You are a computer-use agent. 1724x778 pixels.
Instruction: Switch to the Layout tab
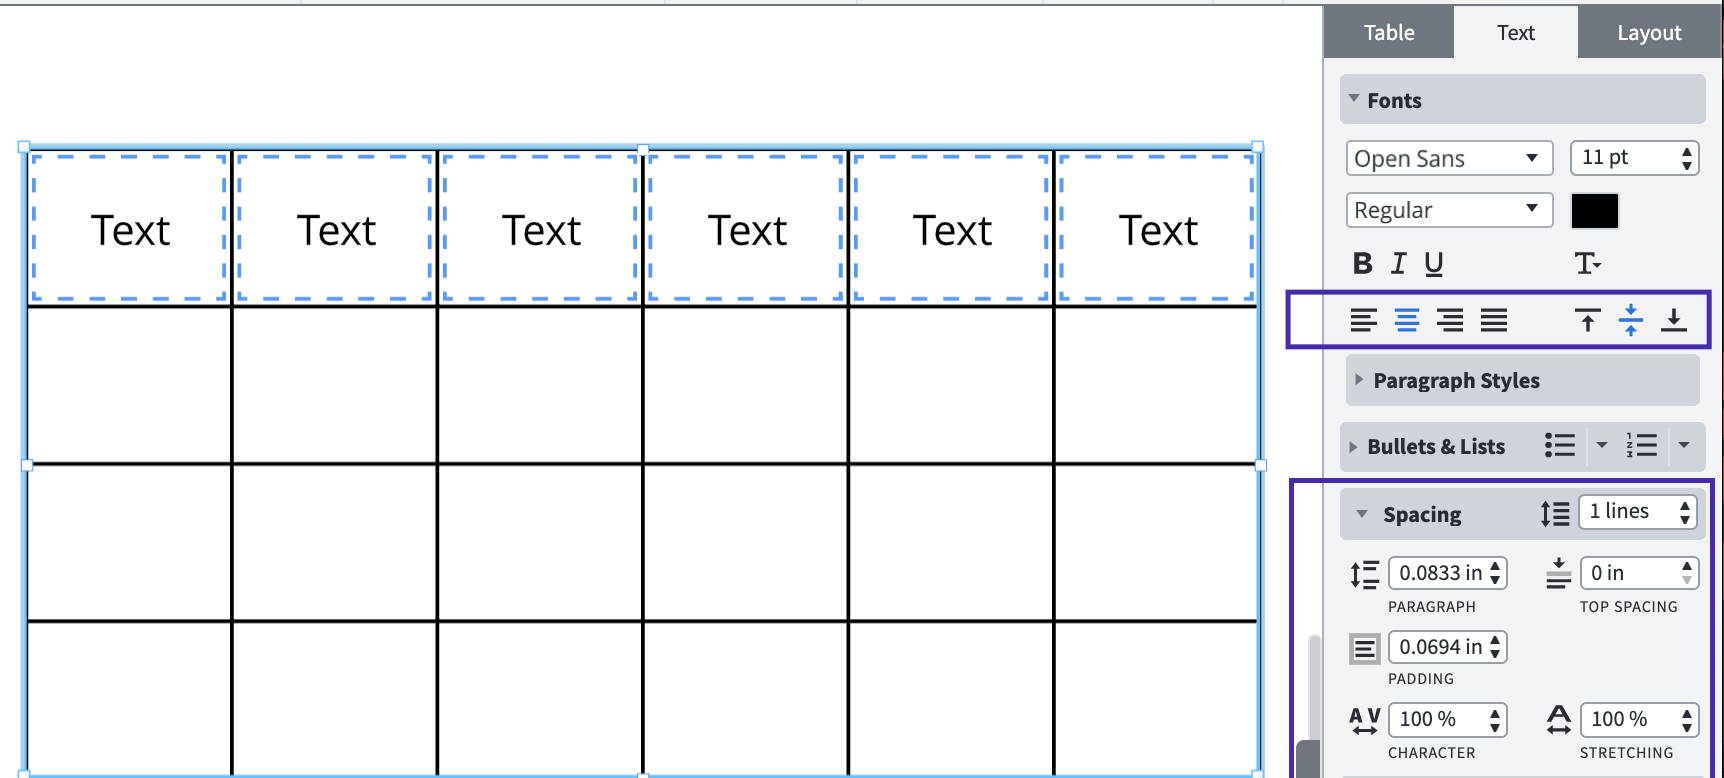point(1648,31)
